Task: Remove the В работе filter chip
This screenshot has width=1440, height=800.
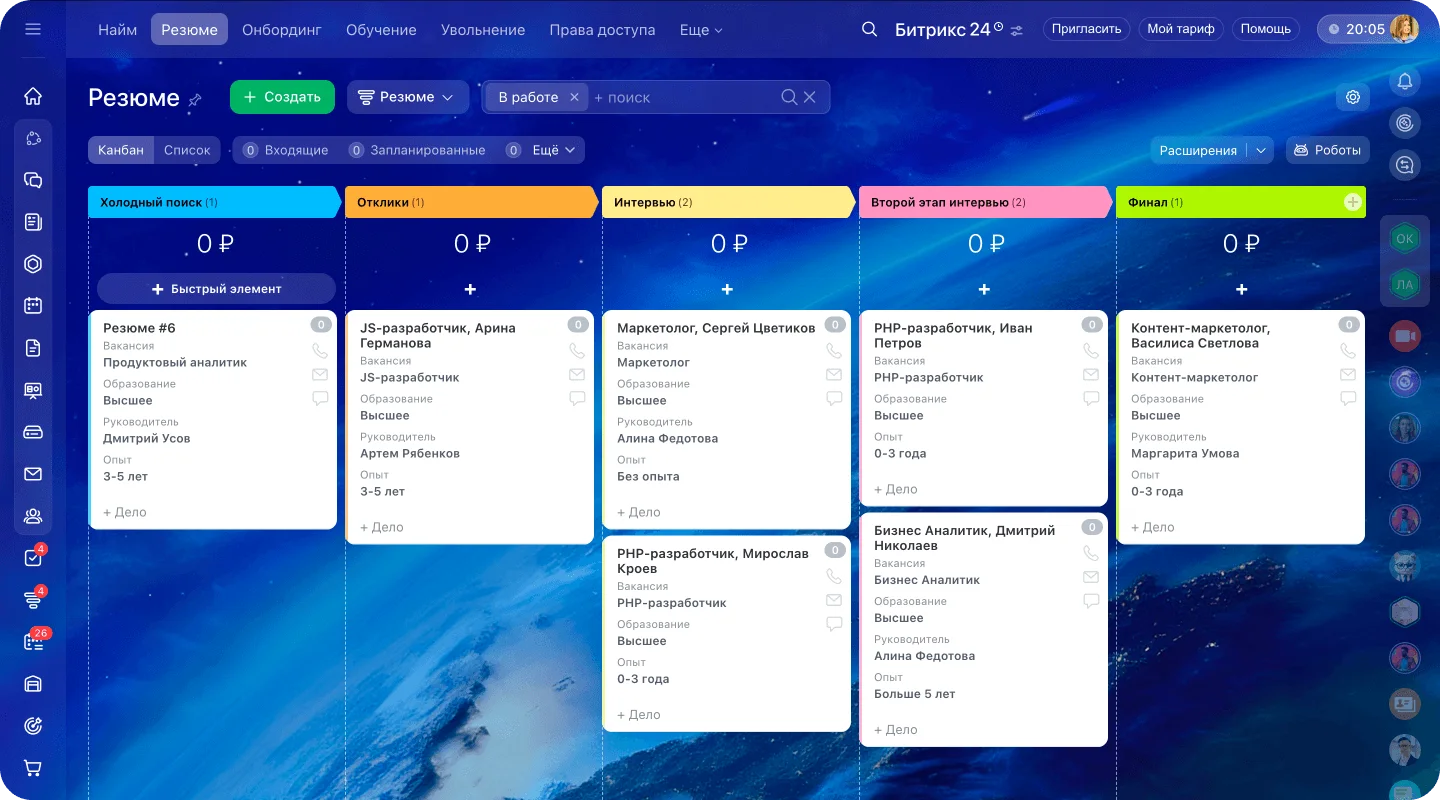Action: 574,97
